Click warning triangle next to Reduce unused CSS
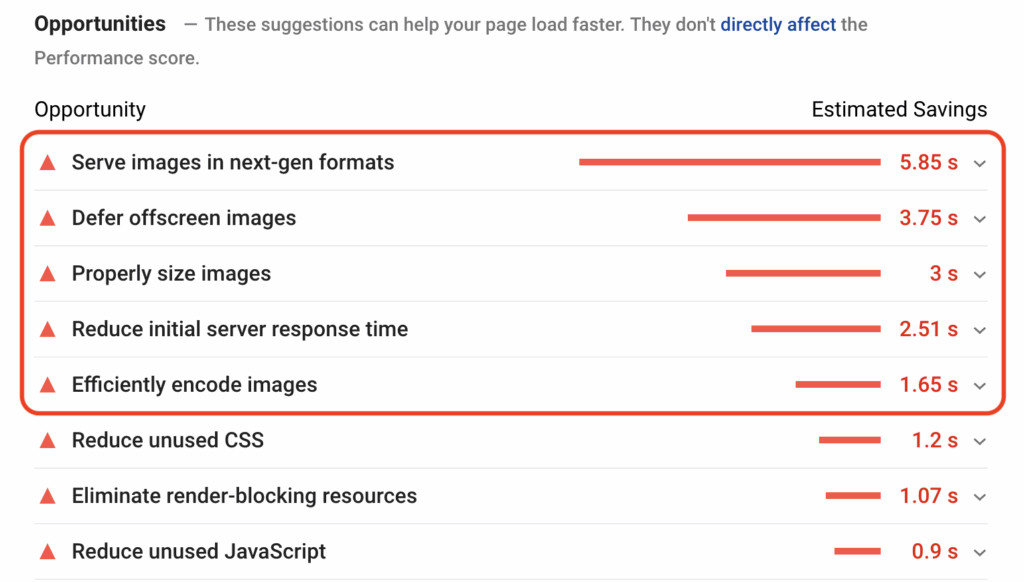Image resolution: width=1024 pixels, height=582 pixels. [x=47, y=440]
